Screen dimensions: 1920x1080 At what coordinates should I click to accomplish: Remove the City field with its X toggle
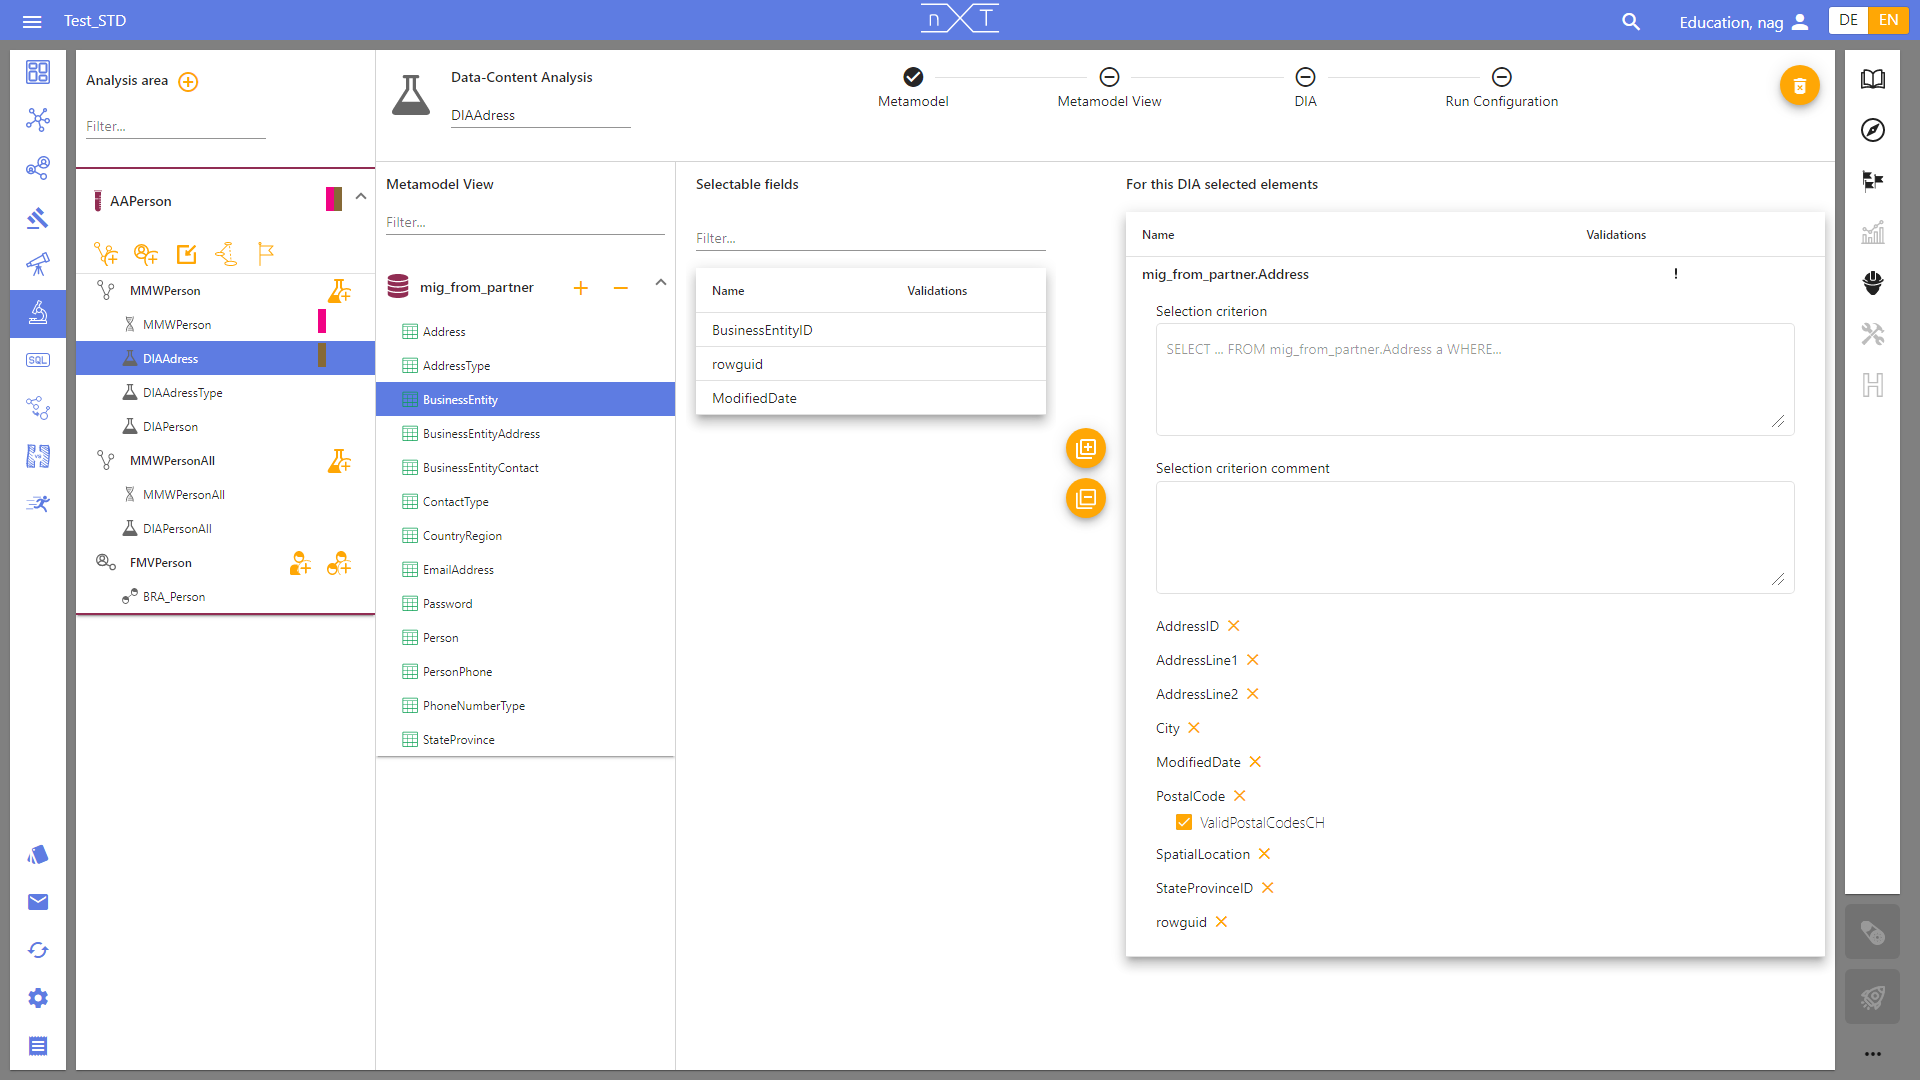(x=1196, y=728)
